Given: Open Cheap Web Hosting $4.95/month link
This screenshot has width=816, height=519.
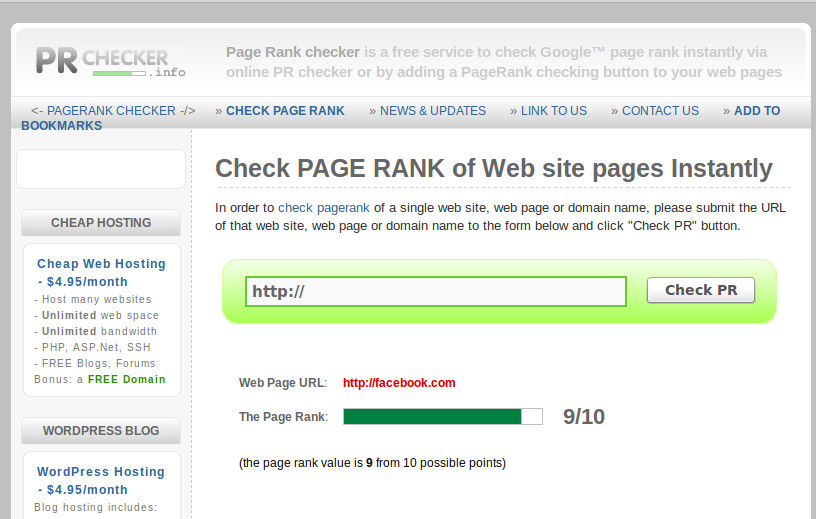Looking at the screenshot, I should tap(101, 272).
